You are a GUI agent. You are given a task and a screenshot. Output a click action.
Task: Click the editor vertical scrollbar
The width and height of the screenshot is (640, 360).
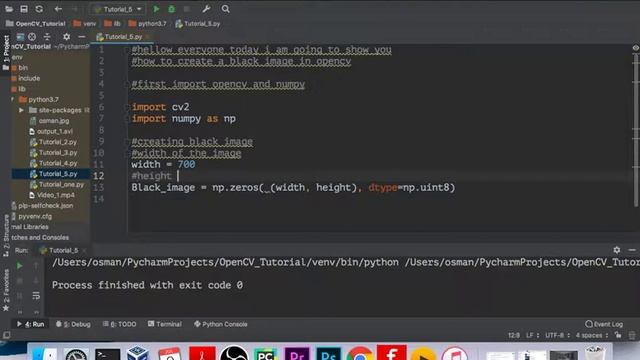click(636, 131)
